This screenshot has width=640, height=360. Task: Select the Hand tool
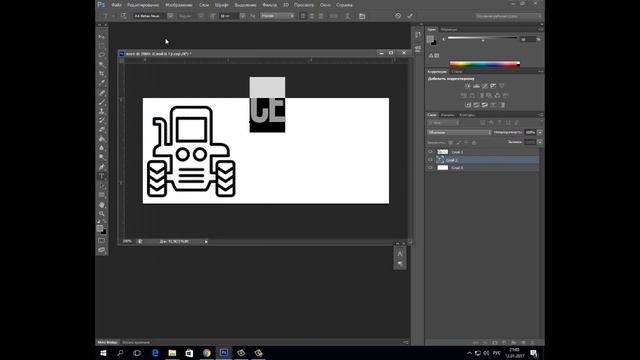(x=102, y=204)
